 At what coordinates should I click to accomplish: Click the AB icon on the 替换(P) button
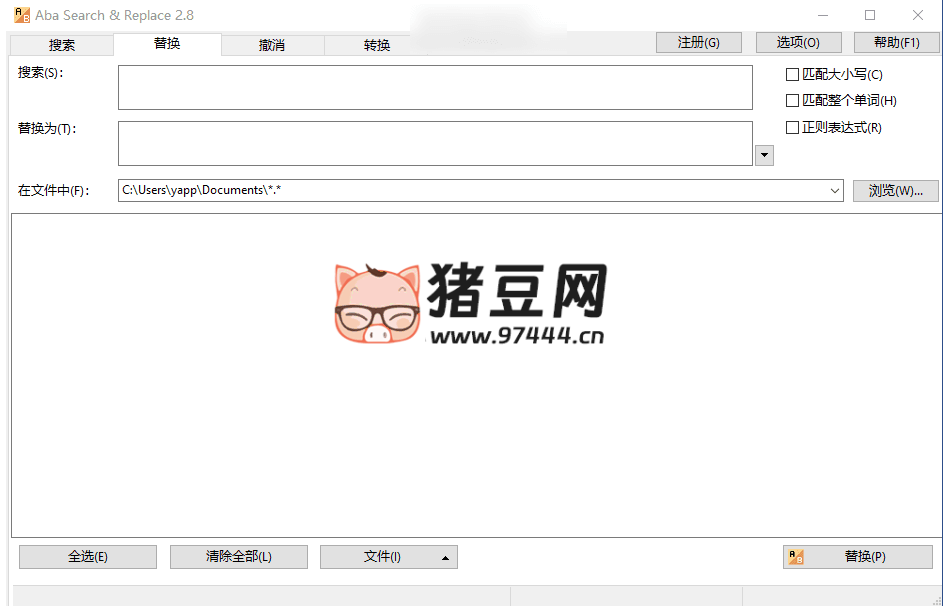coord(796,557)
